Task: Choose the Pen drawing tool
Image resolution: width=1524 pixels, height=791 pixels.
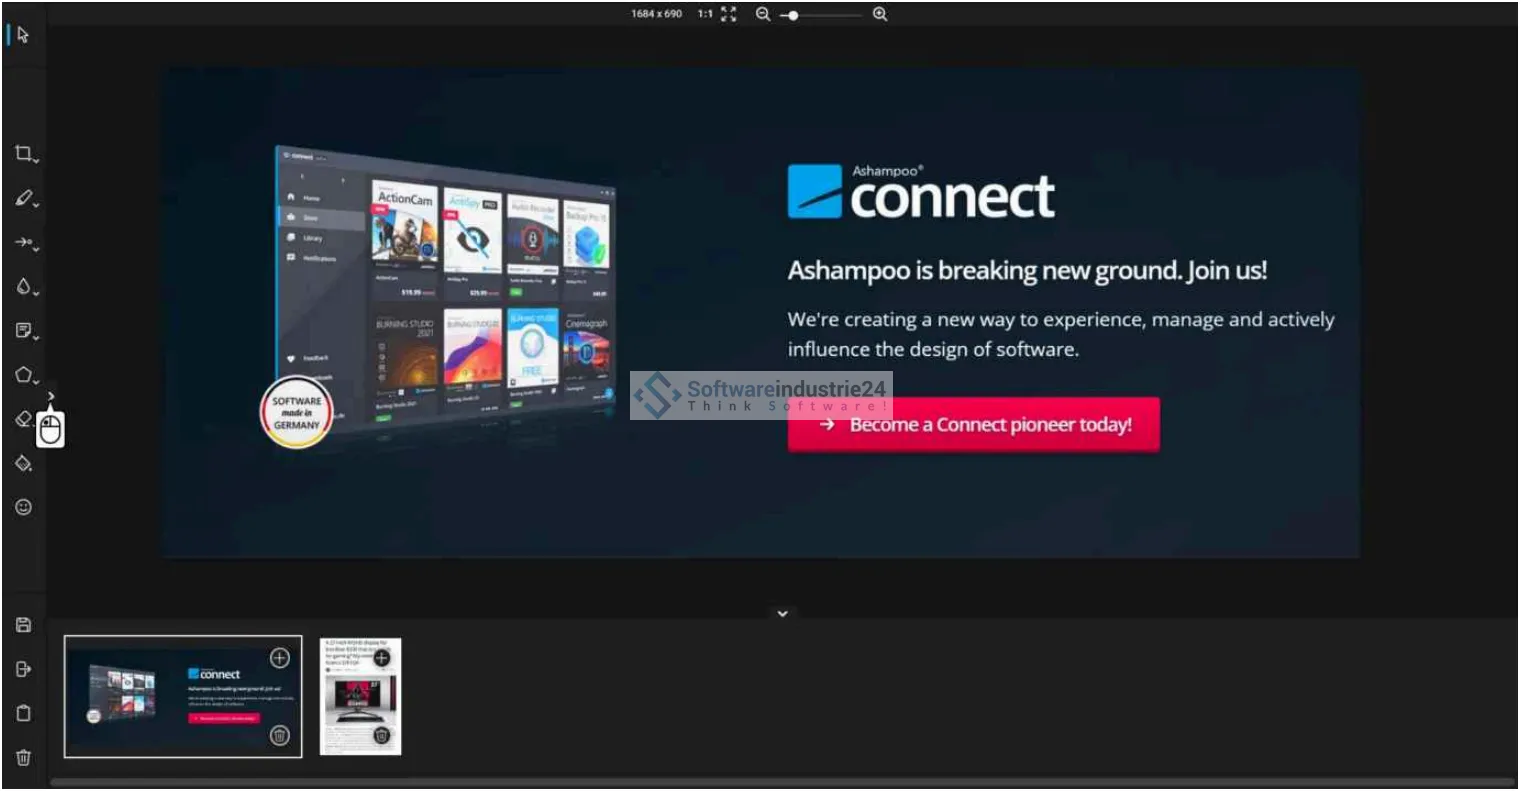Action: click(x=24, y=198)
